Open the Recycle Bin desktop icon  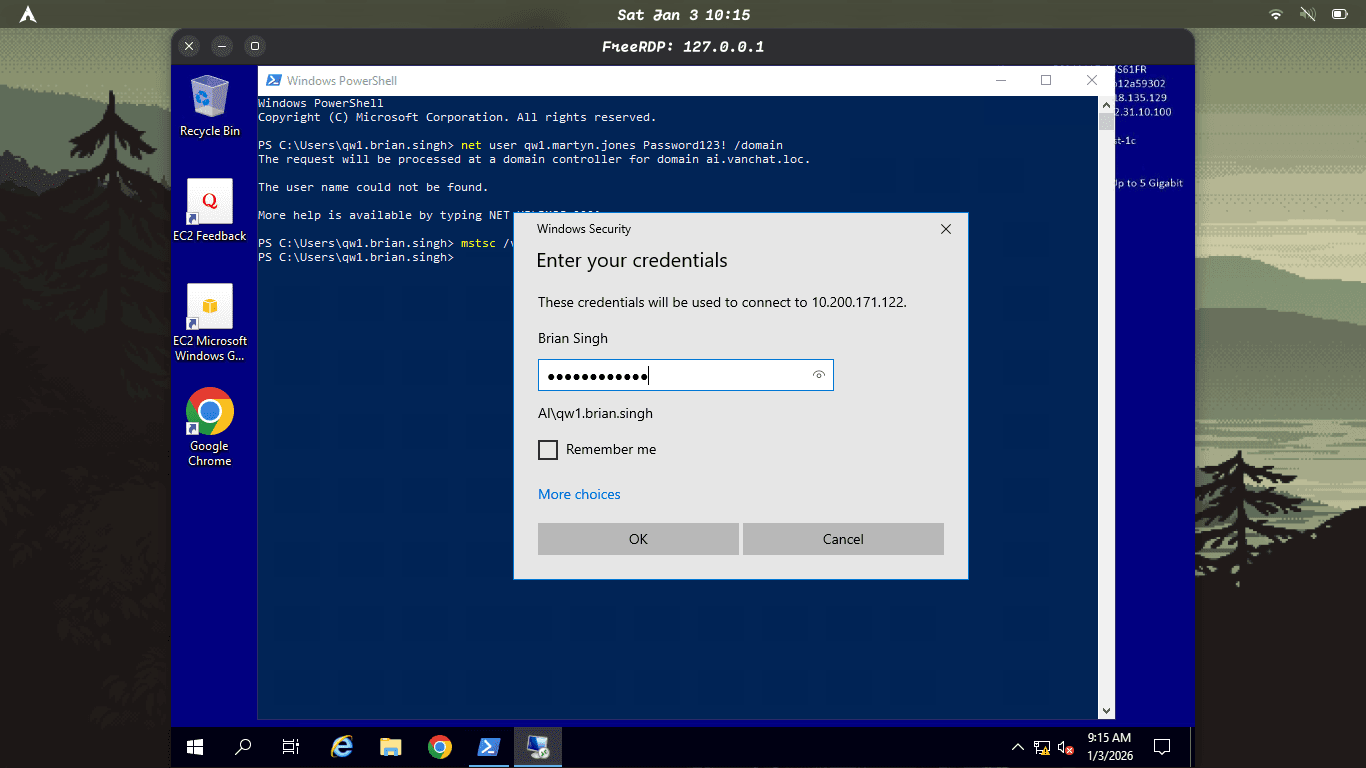[210, 105]
